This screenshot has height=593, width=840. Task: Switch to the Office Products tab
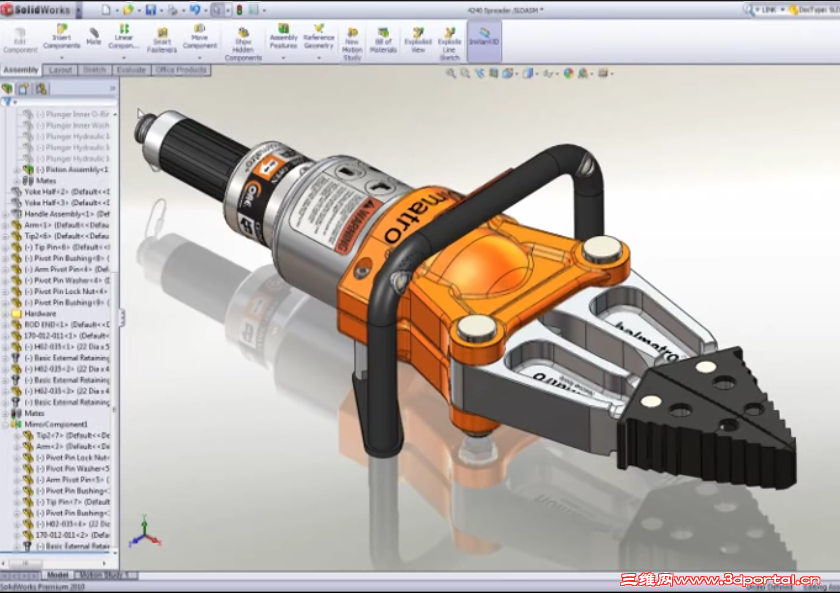(181, 70)
